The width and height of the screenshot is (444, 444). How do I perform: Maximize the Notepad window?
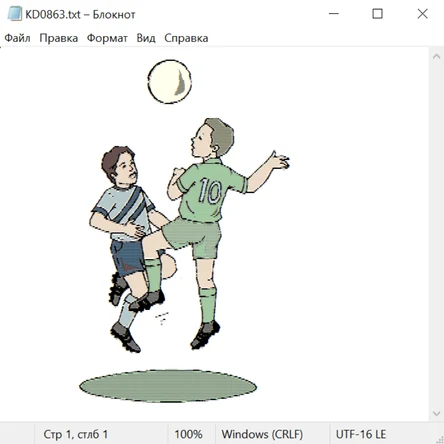click(x=377, y=14)
